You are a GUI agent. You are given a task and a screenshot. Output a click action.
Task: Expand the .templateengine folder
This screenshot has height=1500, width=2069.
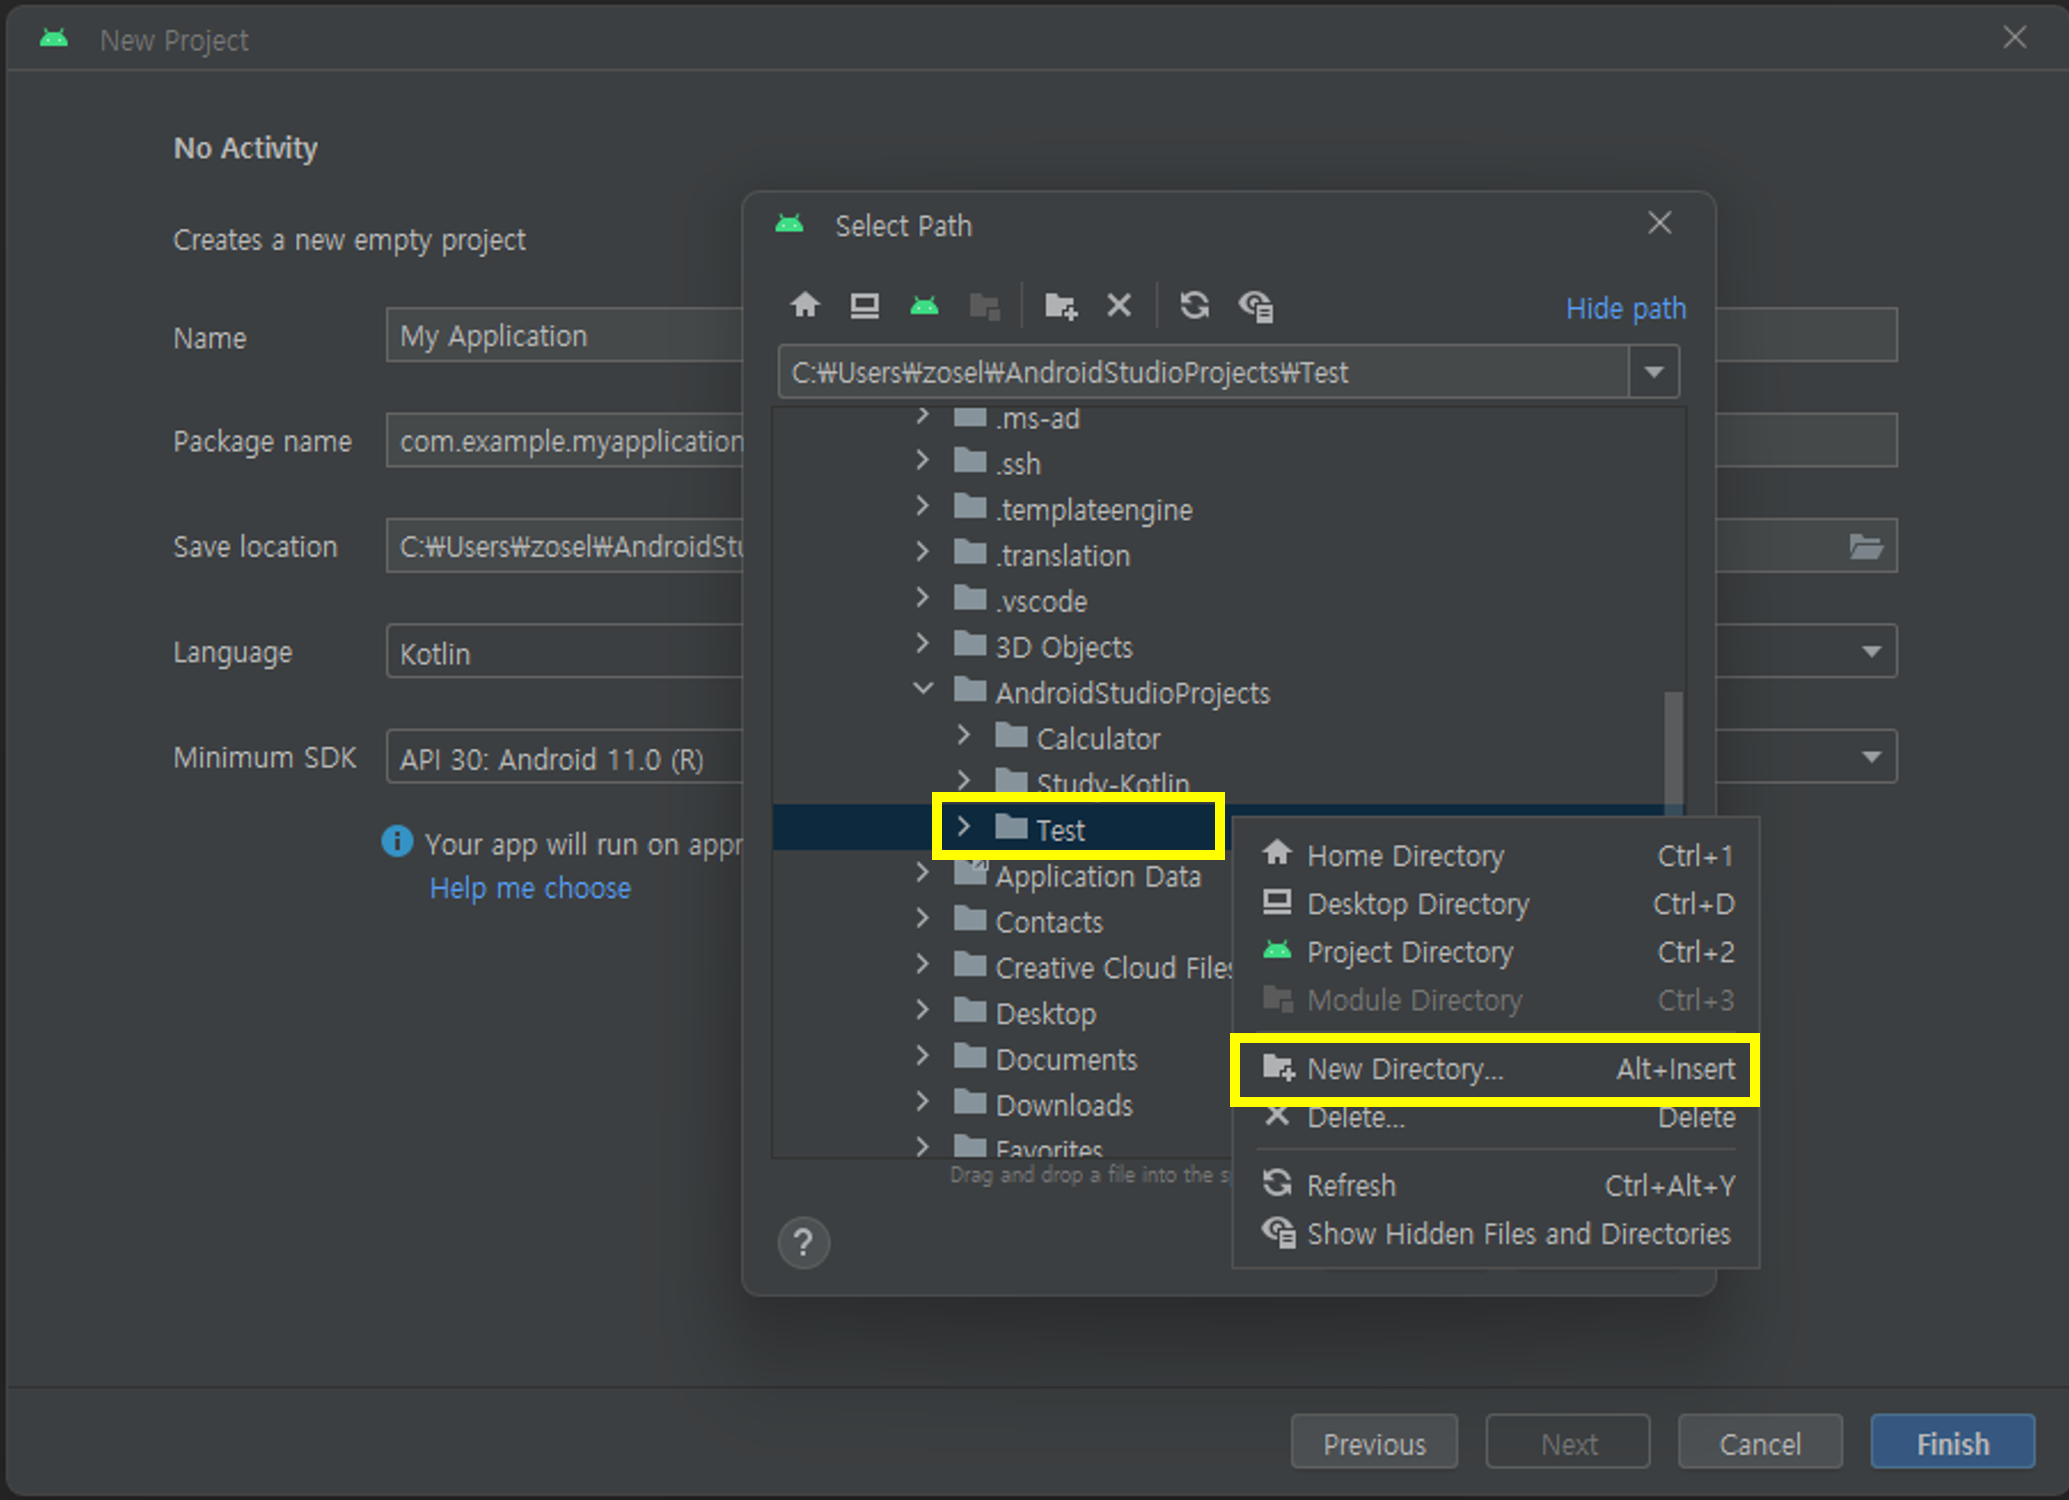pyautogui.click(x=923, y=506)
